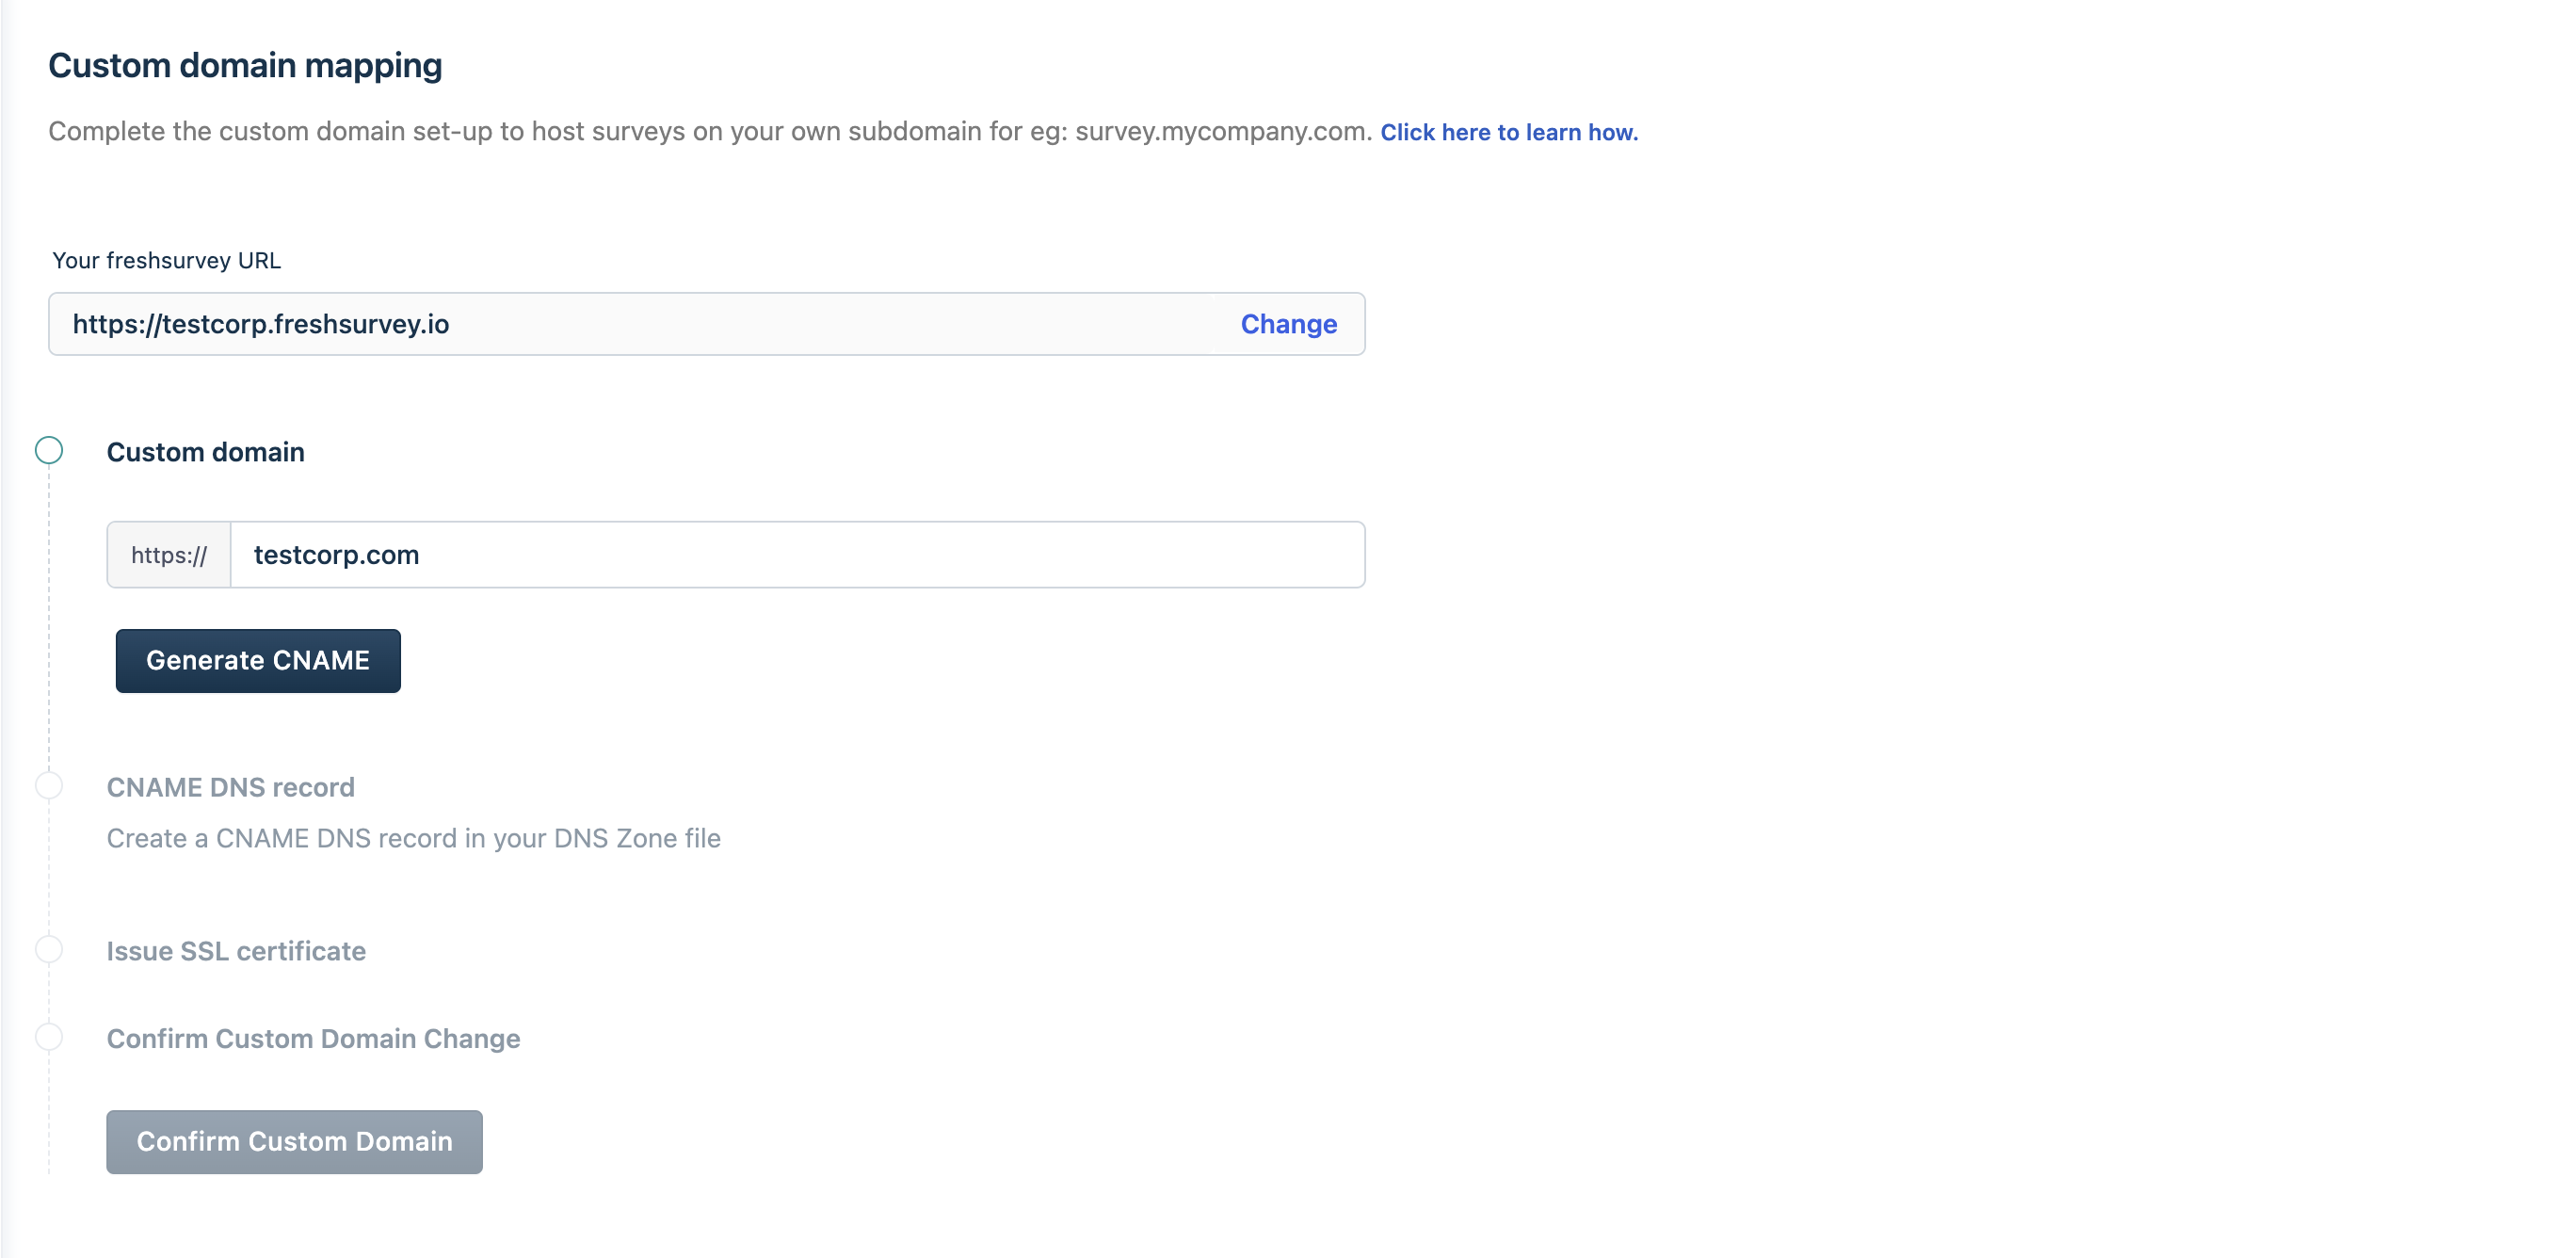Click the https:// prefix box
Viewport: 2576px width, 1258px height.
pos(169,555)
